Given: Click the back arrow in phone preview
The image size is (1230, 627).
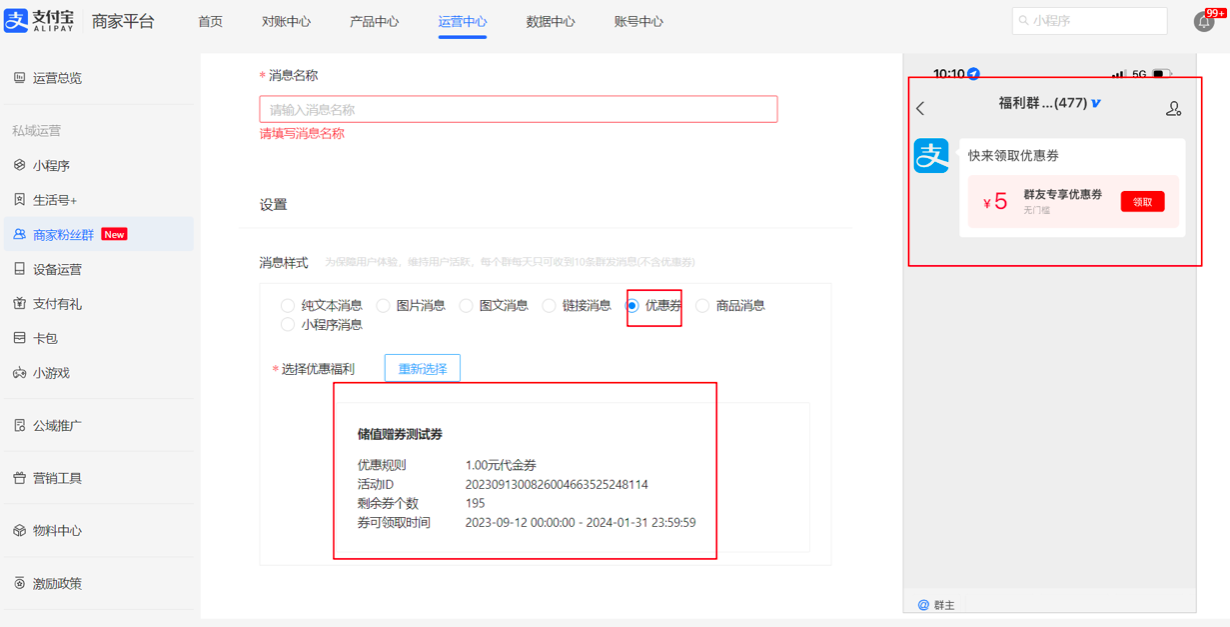Looking at the screenshot, I should point(921,108).
